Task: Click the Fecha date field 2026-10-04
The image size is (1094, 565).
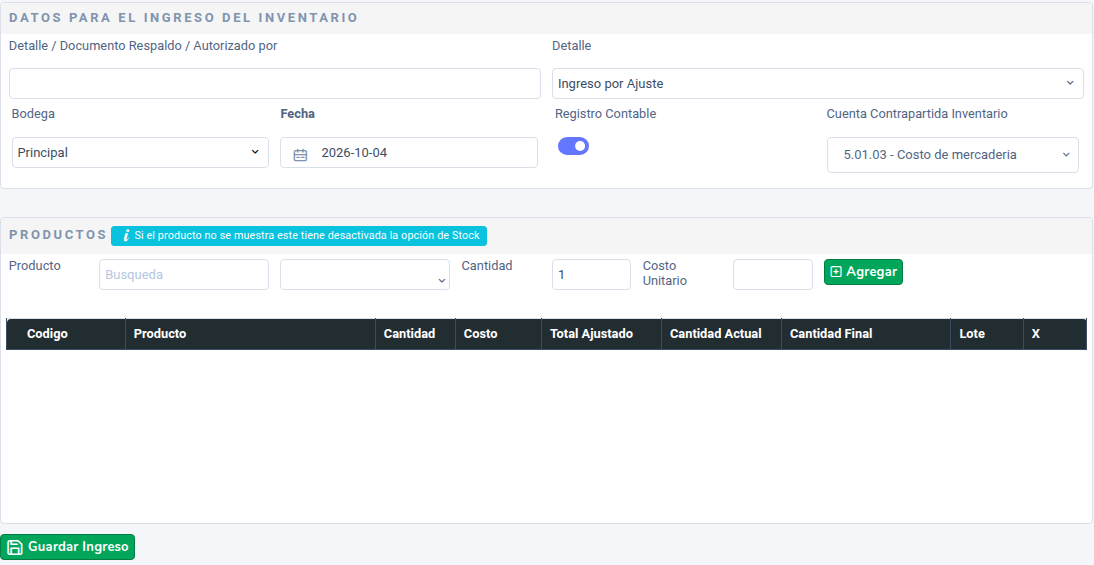Action: click(409, 152)
